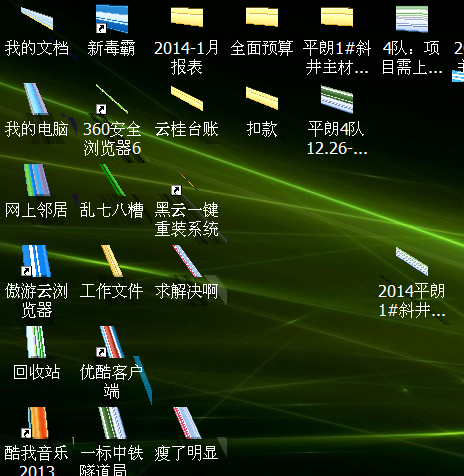The width and height of the screenshot is (464, 476).
Task: Select the 我的电脑 icon
Action: tap(37, 99)
